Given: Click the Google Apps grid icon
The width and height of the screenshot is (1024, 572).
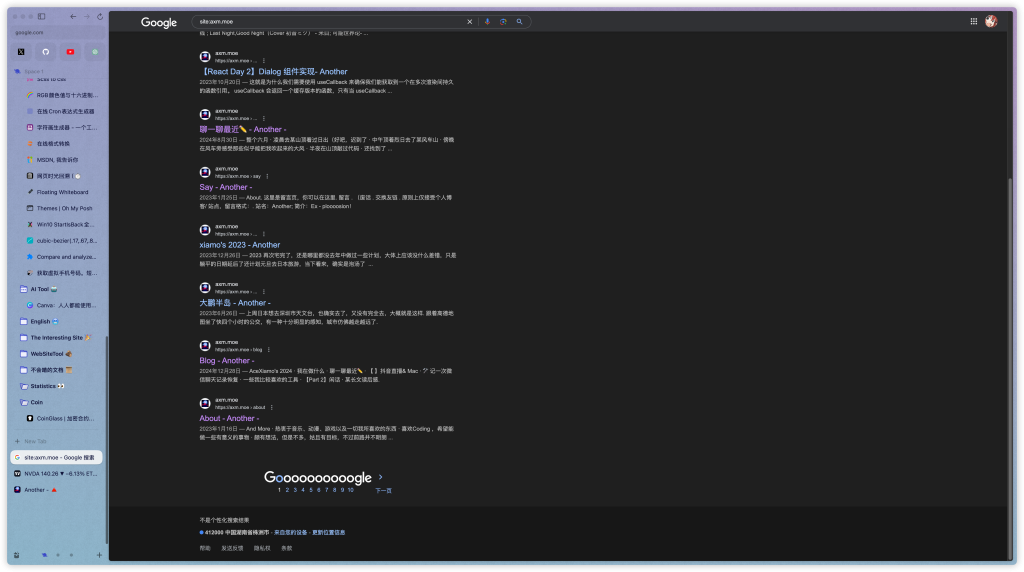Looking at the screenshot, I should 974,21.
